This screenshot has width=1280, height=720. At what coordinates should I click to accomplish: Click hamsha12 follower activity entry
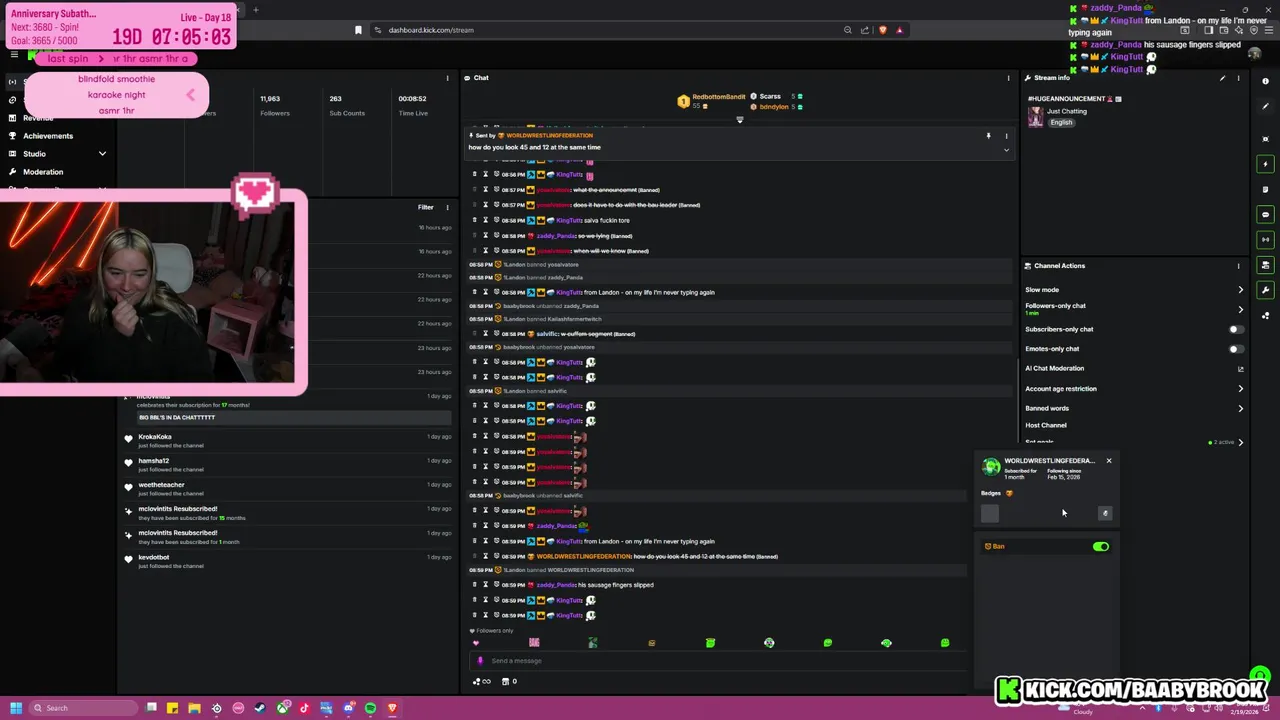click(x=288, y=465)
